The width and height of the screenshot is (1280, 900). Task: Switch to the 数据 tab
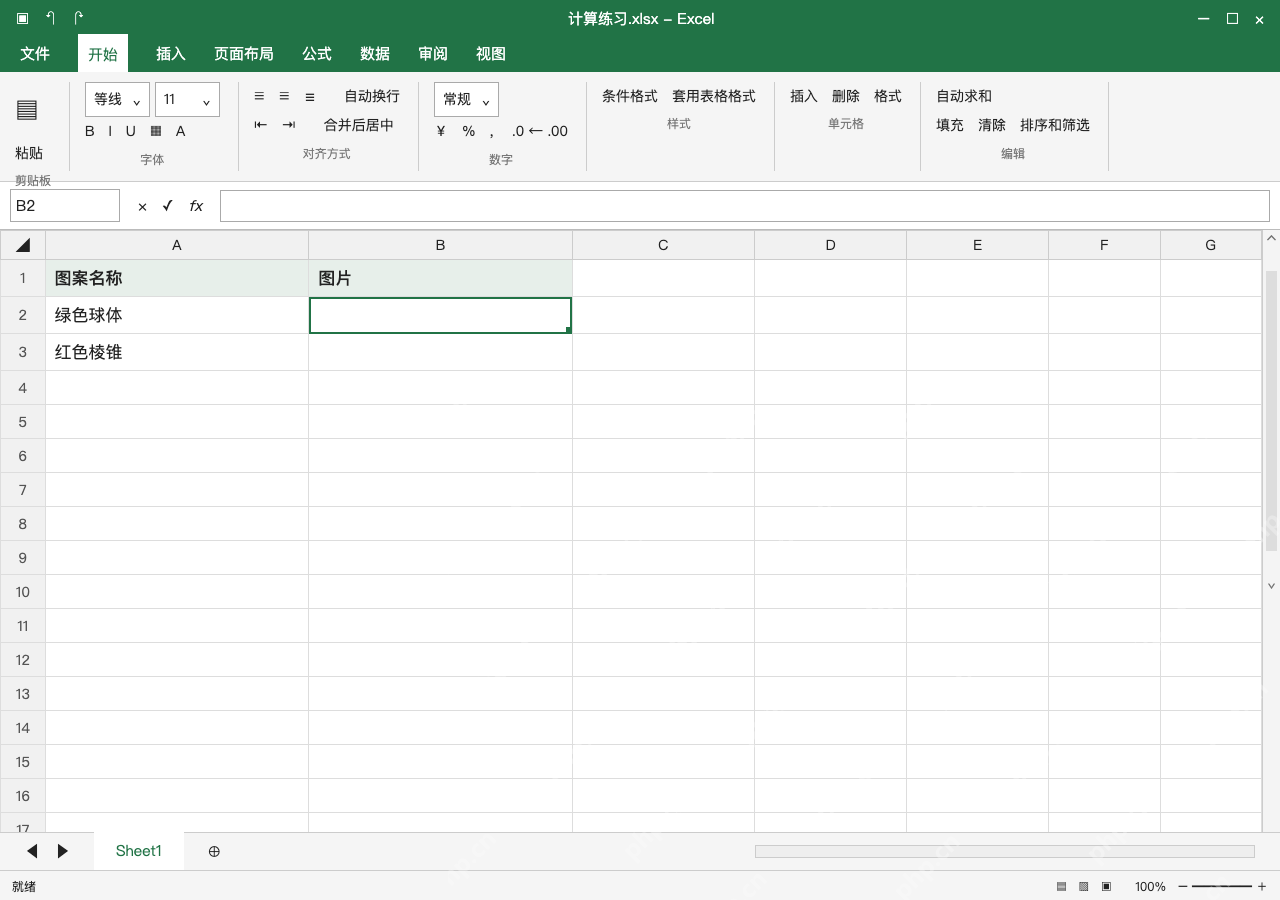click(x=375, y=54)
